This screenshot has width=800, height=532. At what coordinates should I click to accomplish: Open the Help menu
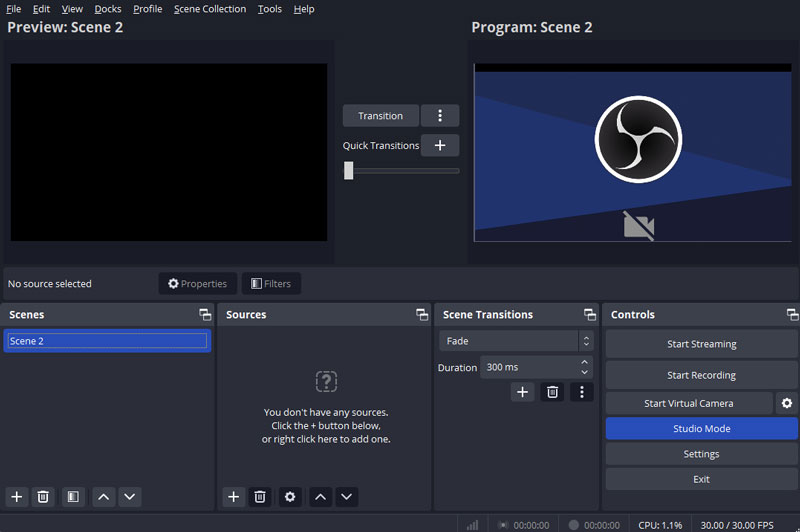click(304, 9)
